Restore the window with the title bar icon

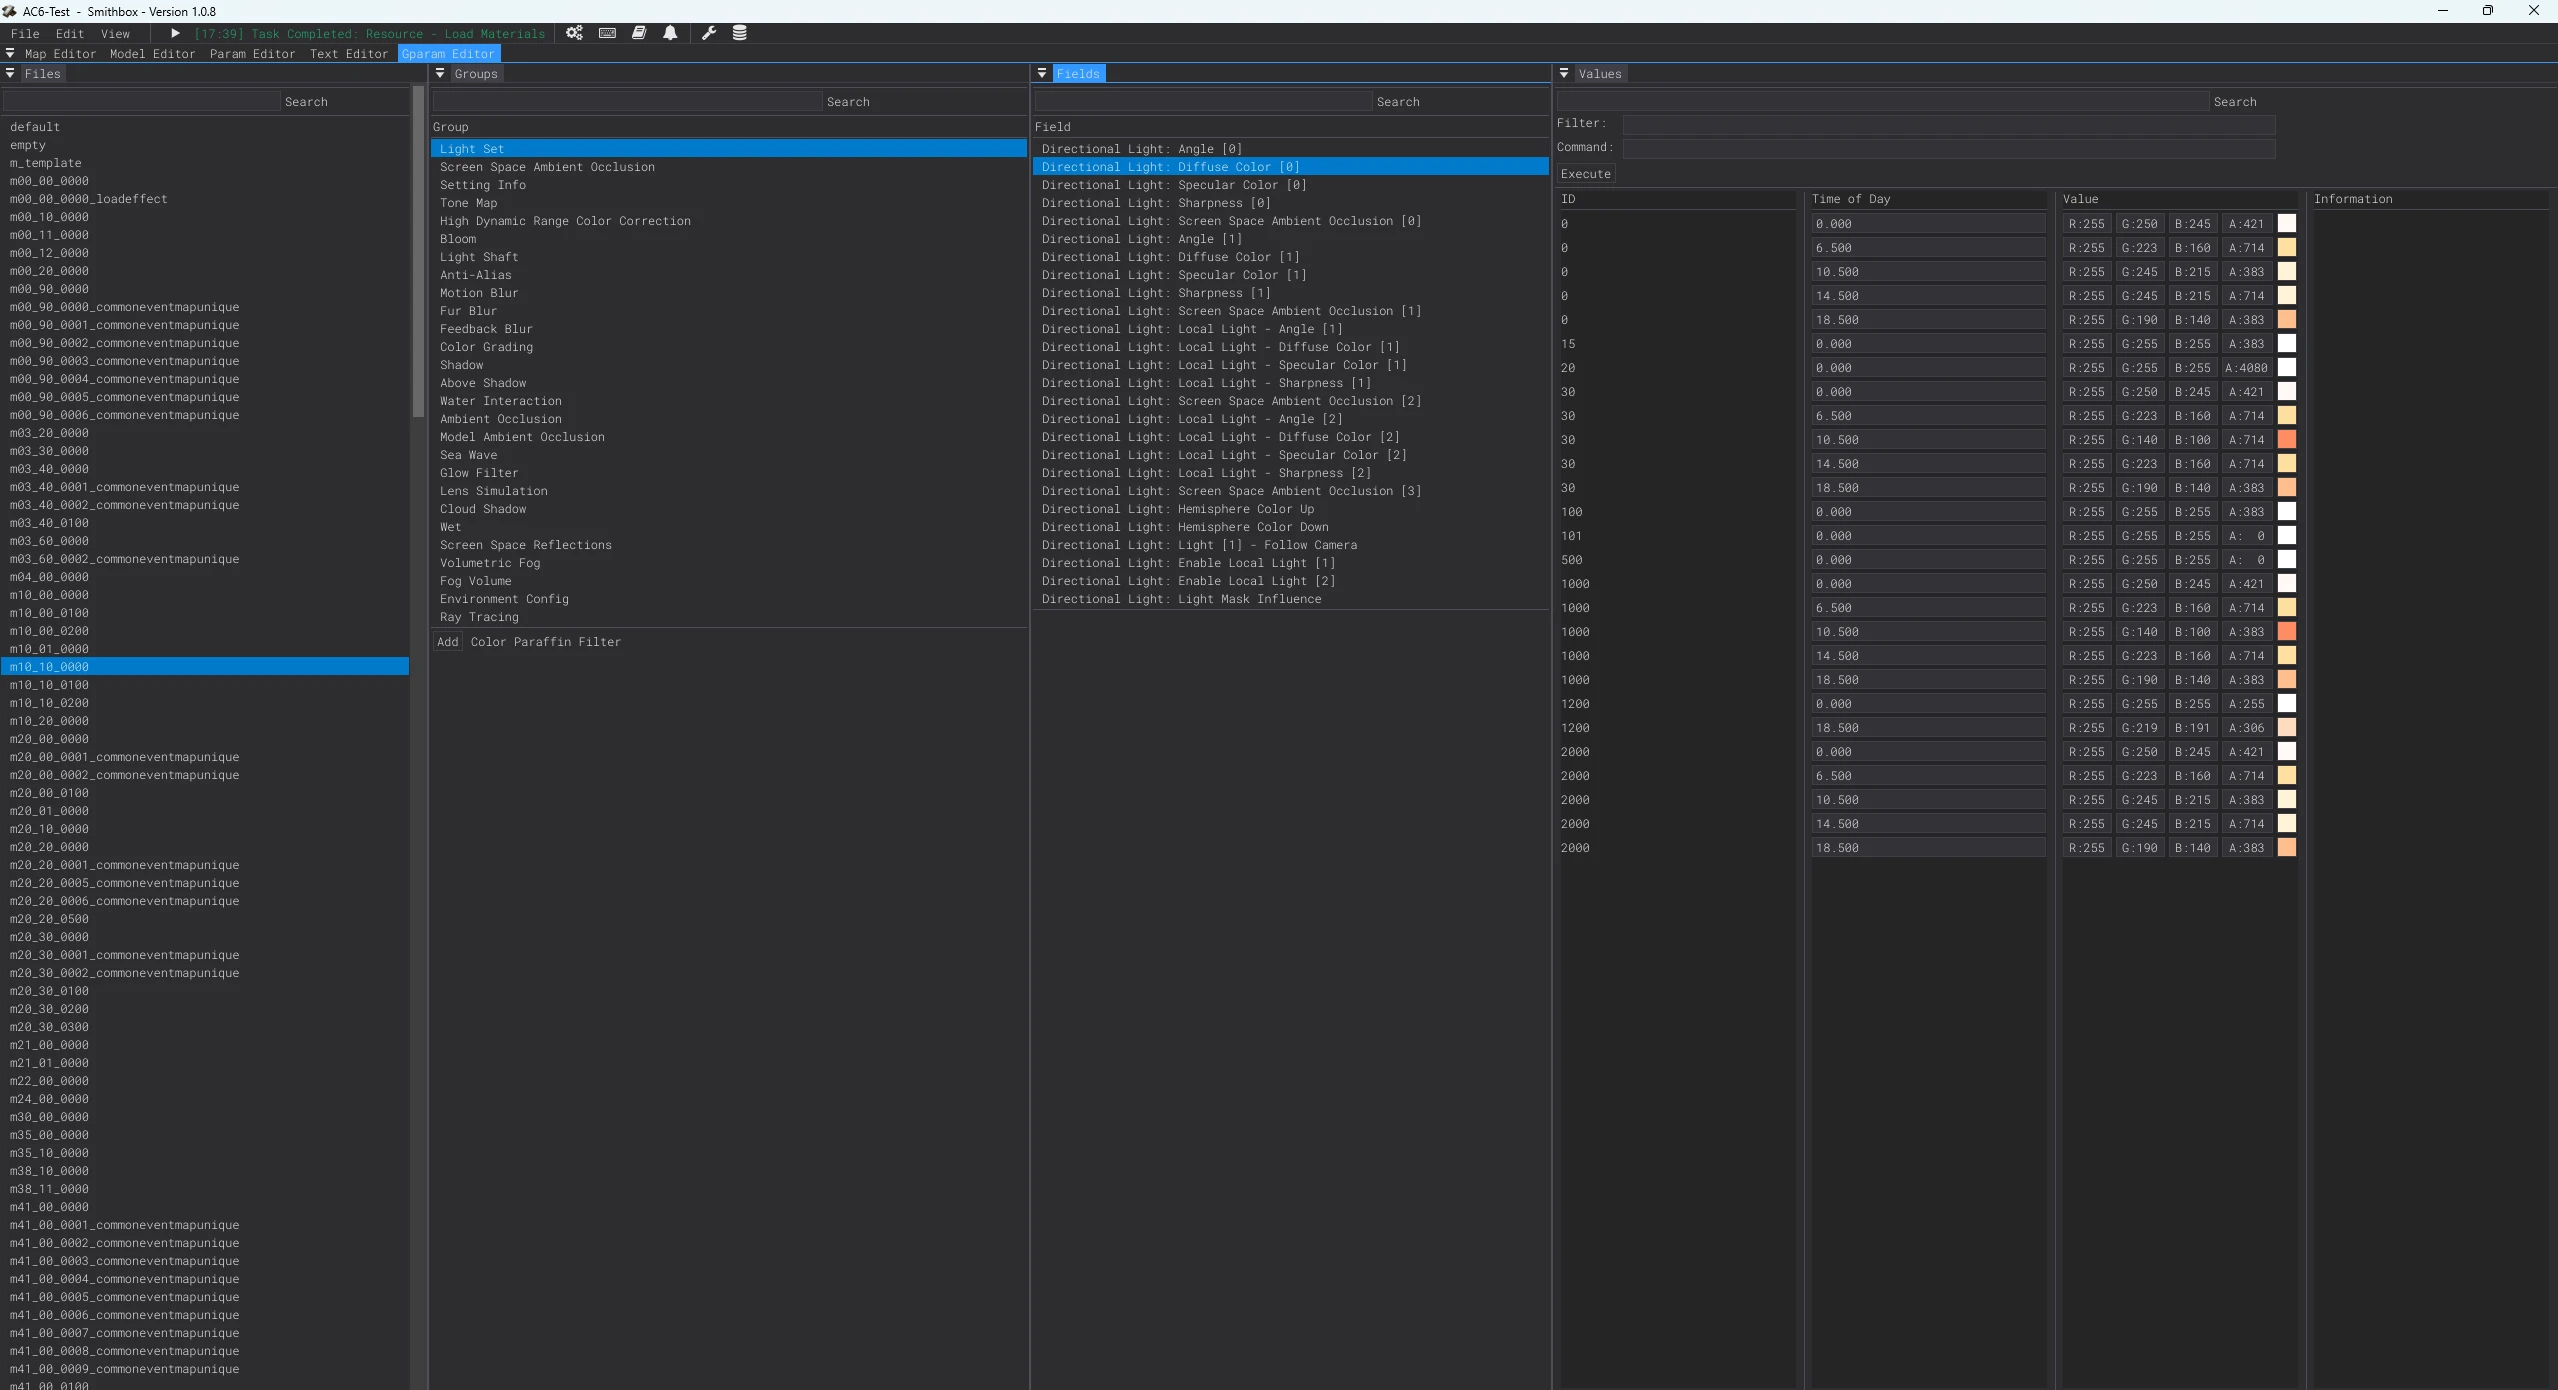2488,11
